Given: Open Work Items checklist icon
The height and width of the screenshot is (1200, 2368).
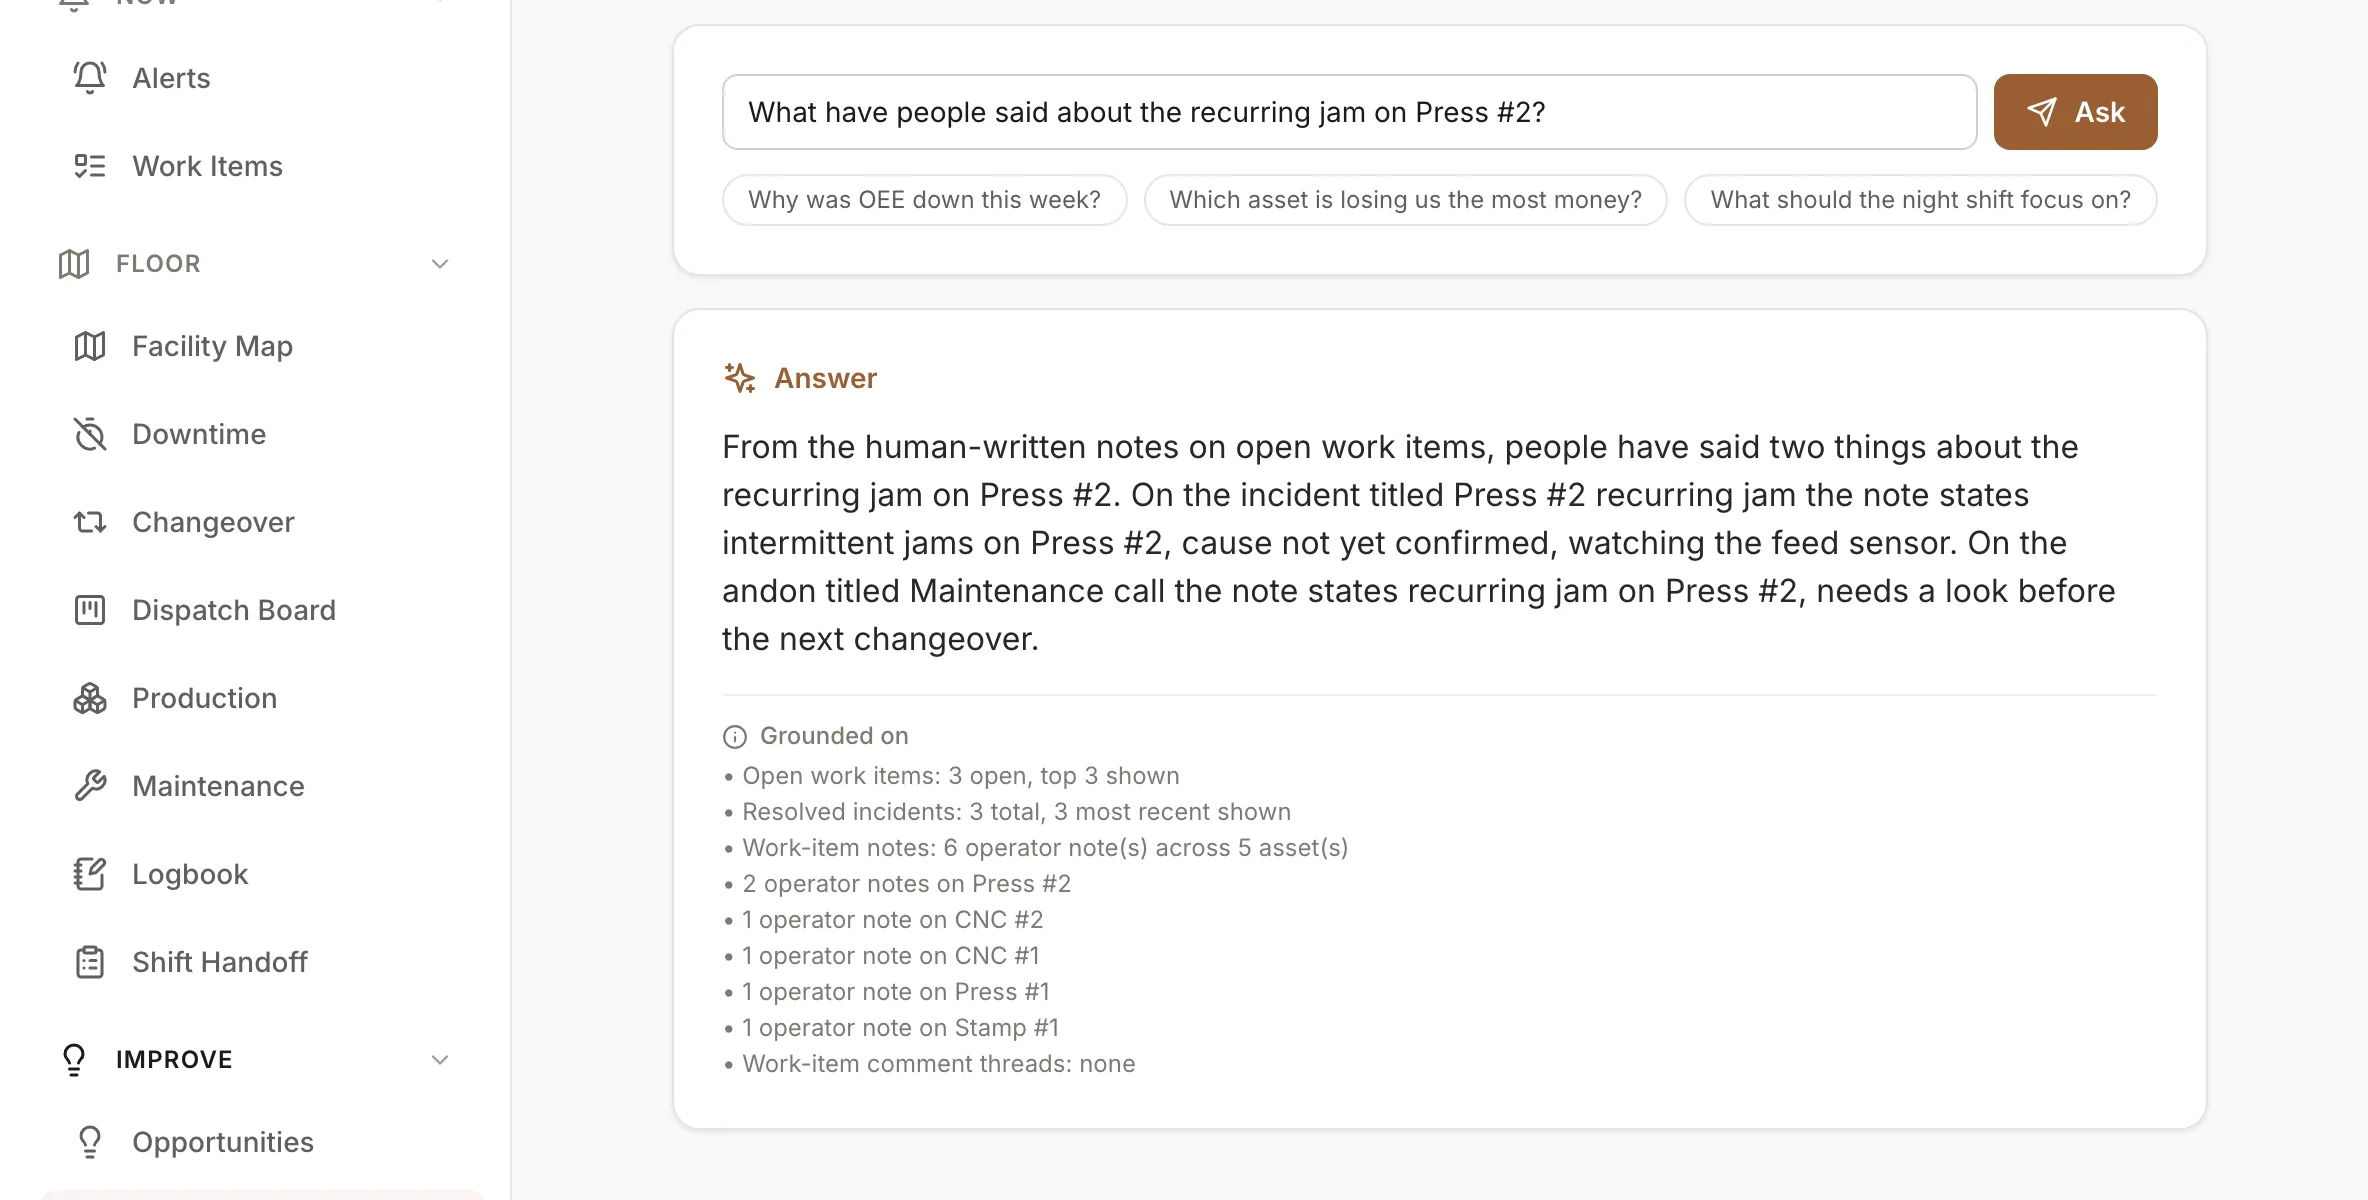Looking at the screenshot, I should (90, 166).
